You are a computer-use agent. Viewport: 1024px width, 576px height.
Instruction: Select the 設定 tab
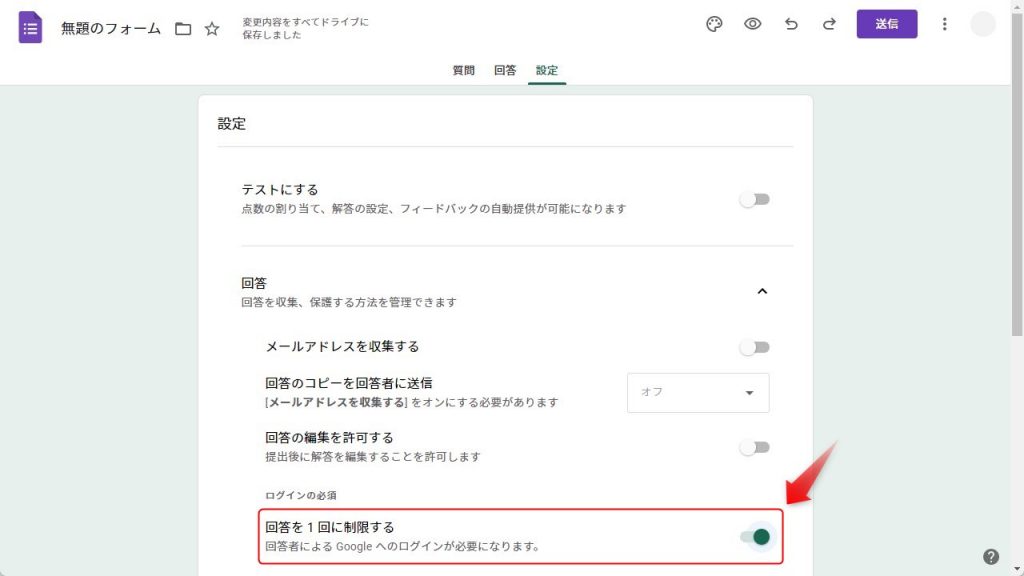tap(547, 70)
